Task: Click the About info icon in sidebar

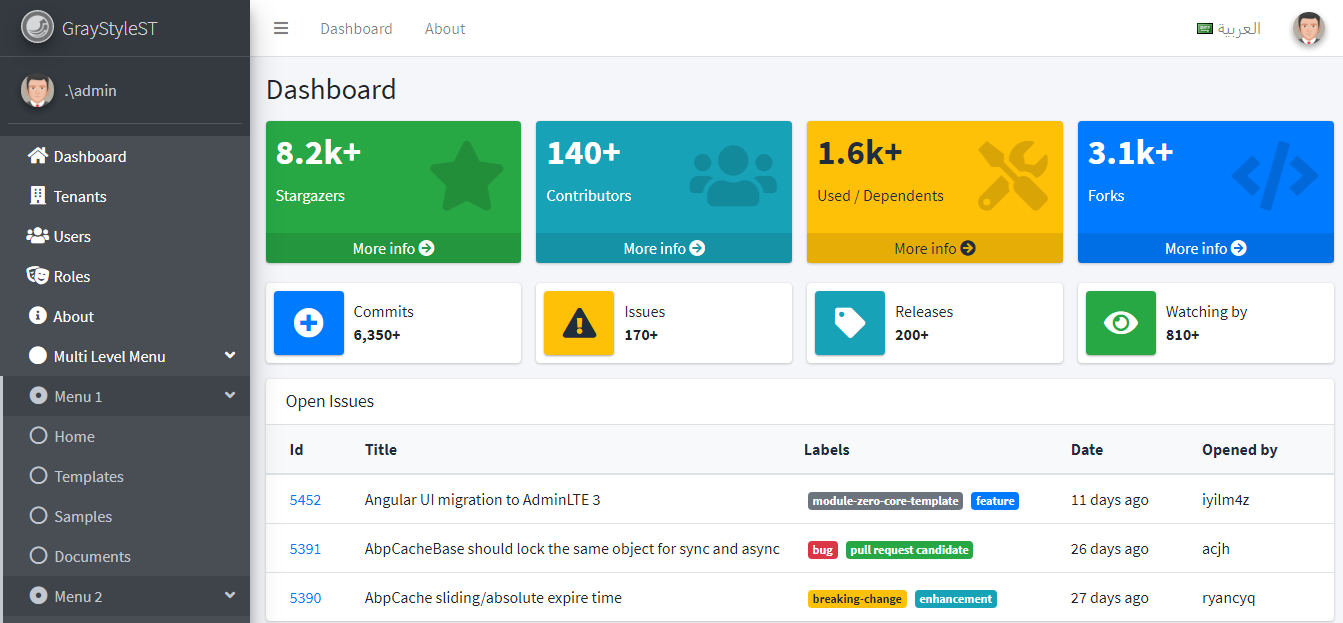Action: coord(37,316)
